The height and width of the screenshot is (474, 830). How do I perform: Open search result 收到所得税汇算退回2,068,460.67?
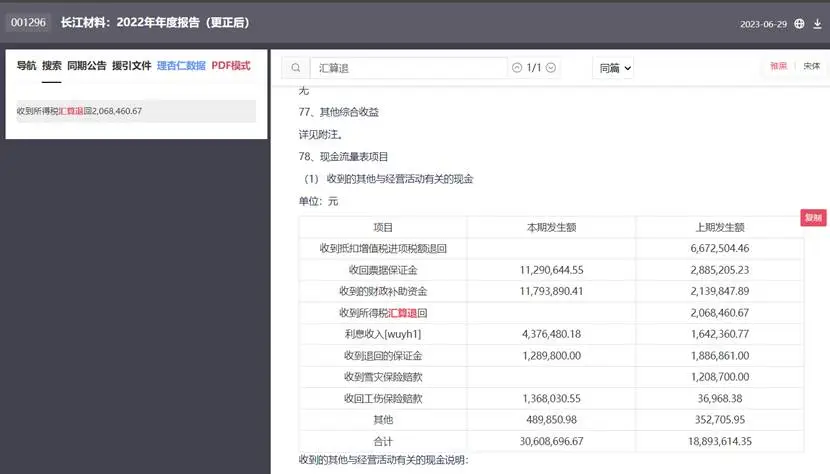(x=136, y=111)
